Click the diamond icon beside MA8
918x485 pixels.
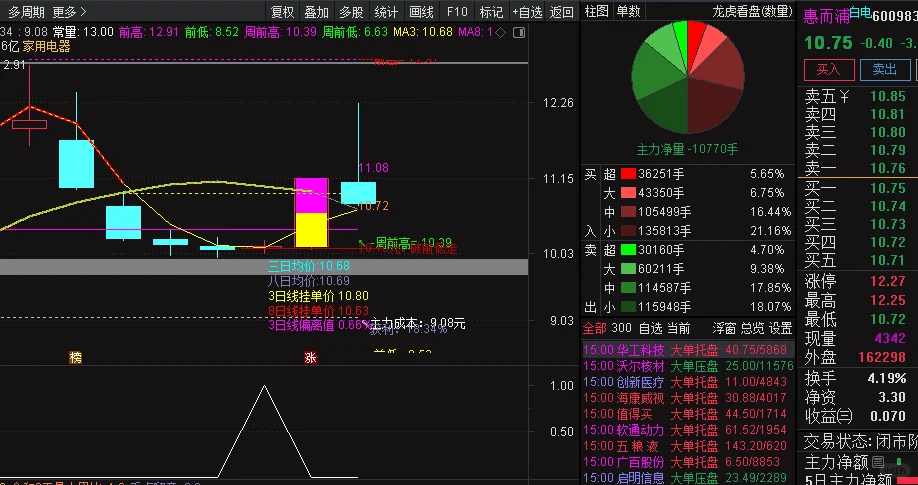pos(501,32)
